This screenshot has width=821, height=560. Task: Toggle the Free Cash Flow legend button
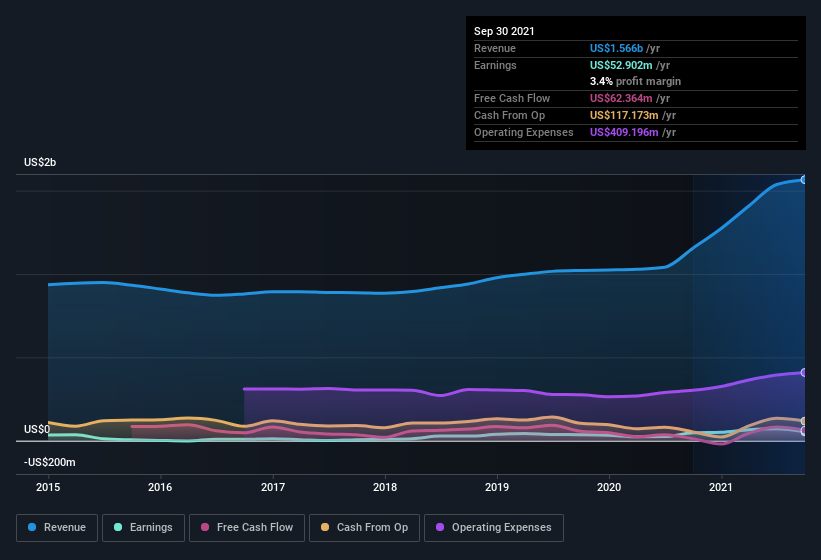[247, 528]
